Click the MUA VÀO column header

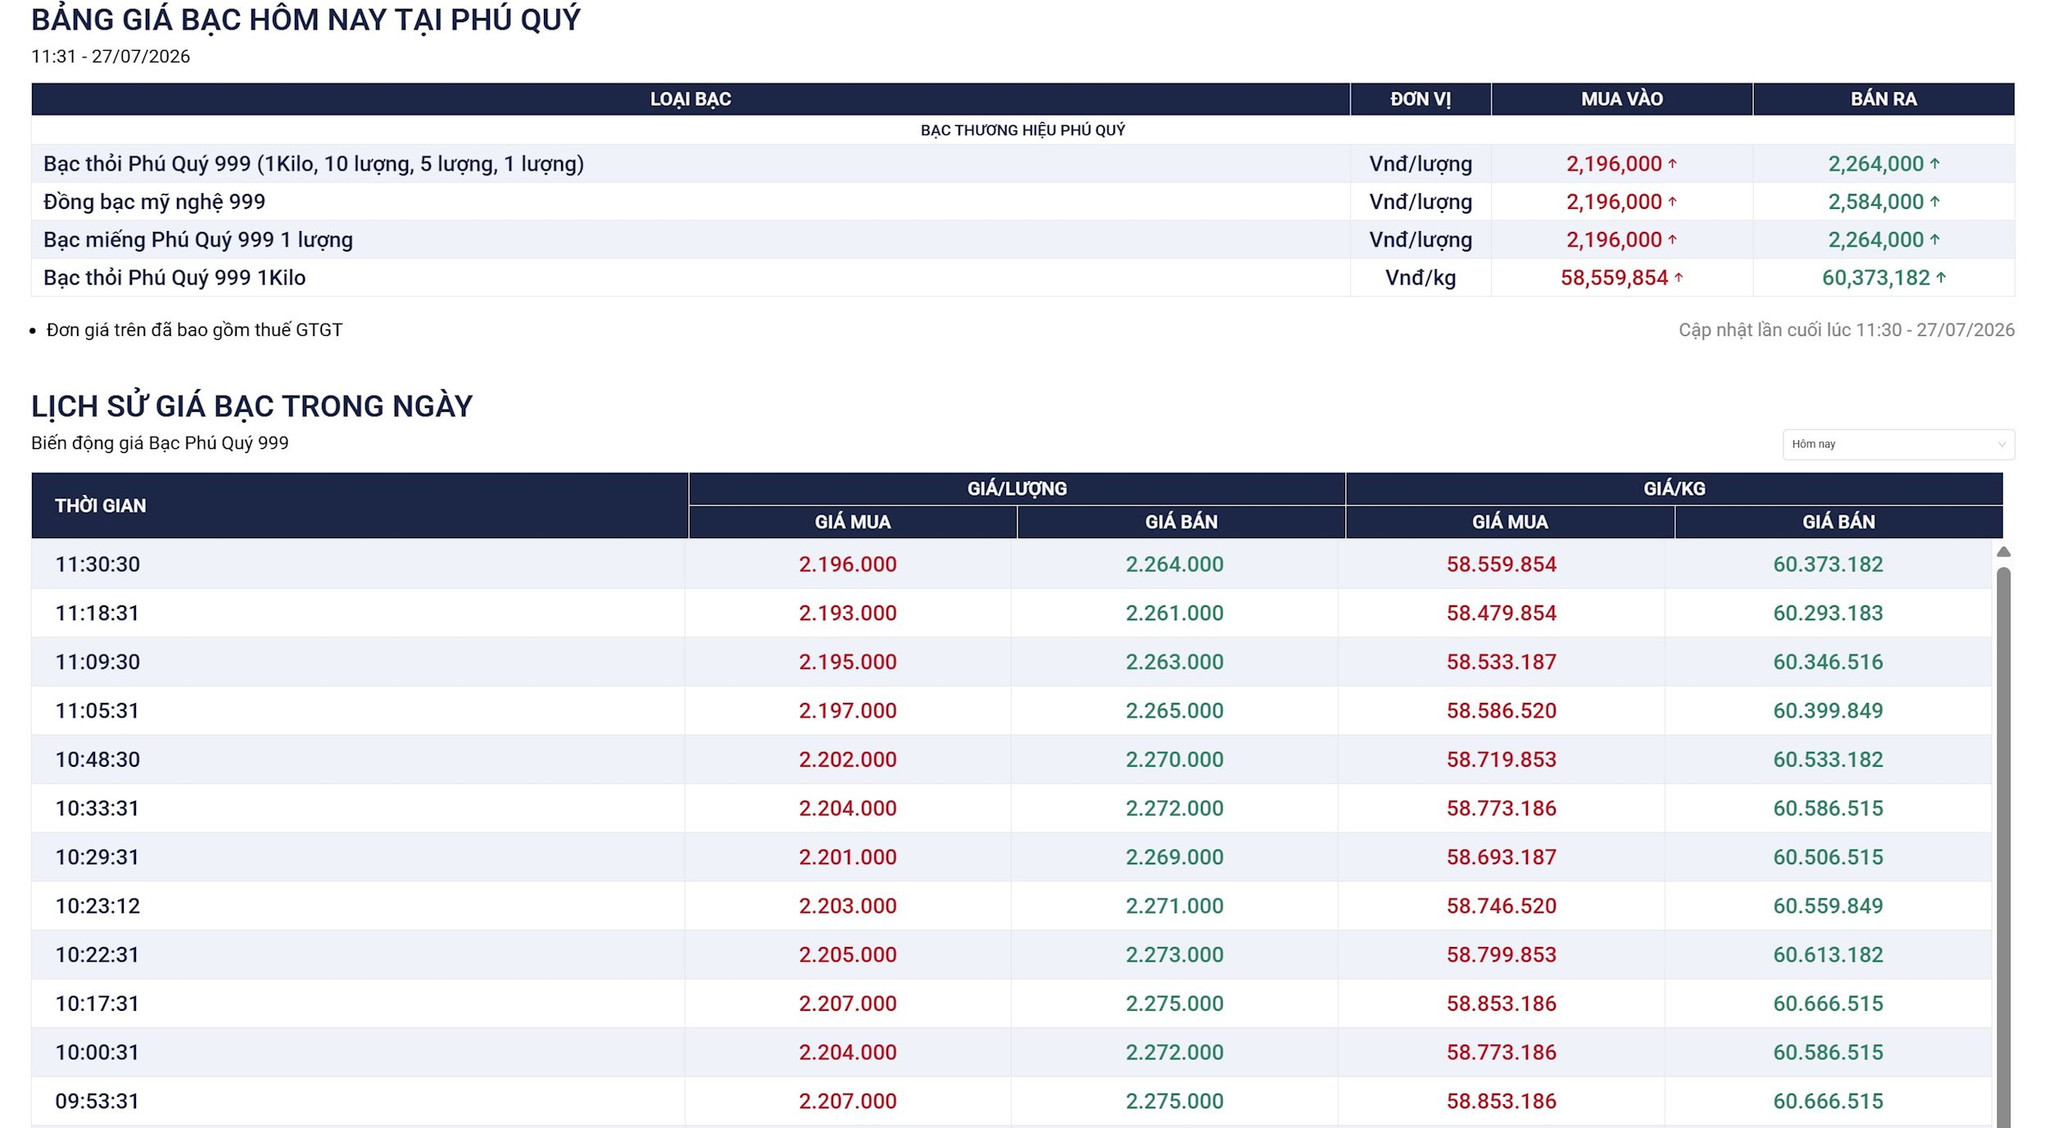[x=1621, y=99]
